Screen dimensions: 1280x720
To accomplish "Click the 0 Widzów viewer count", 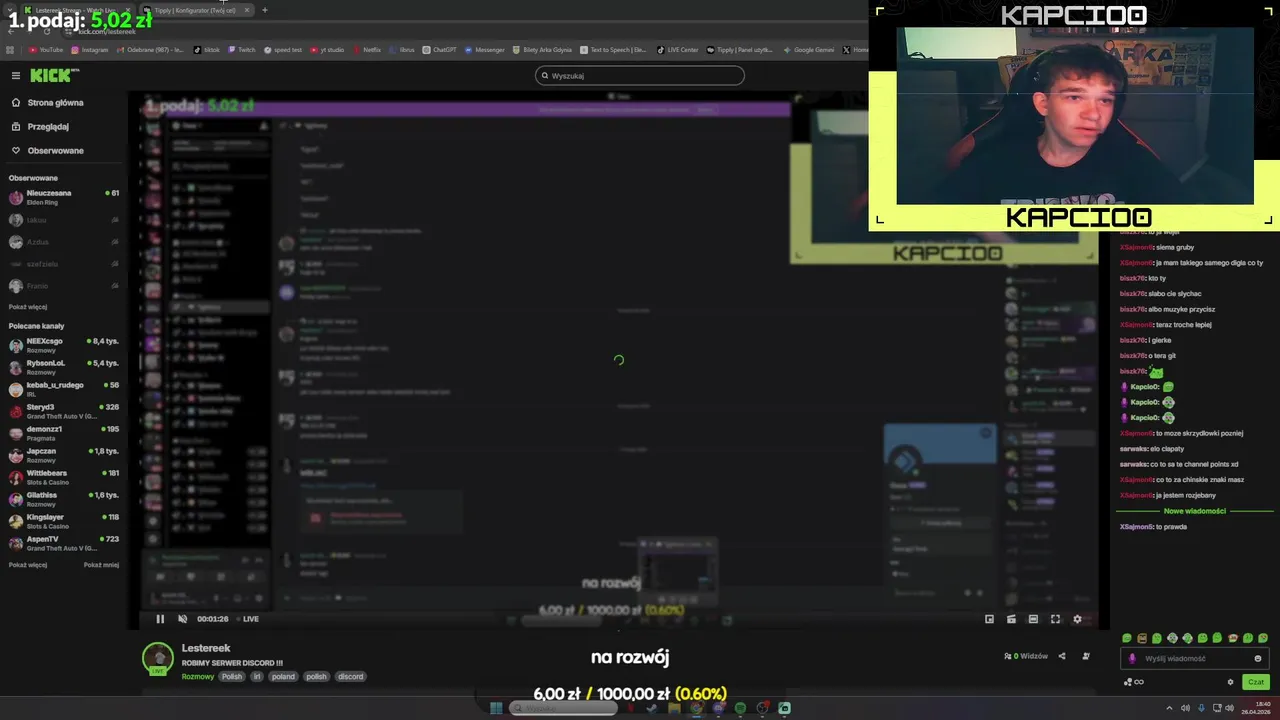I will (x=1026, y=656).
